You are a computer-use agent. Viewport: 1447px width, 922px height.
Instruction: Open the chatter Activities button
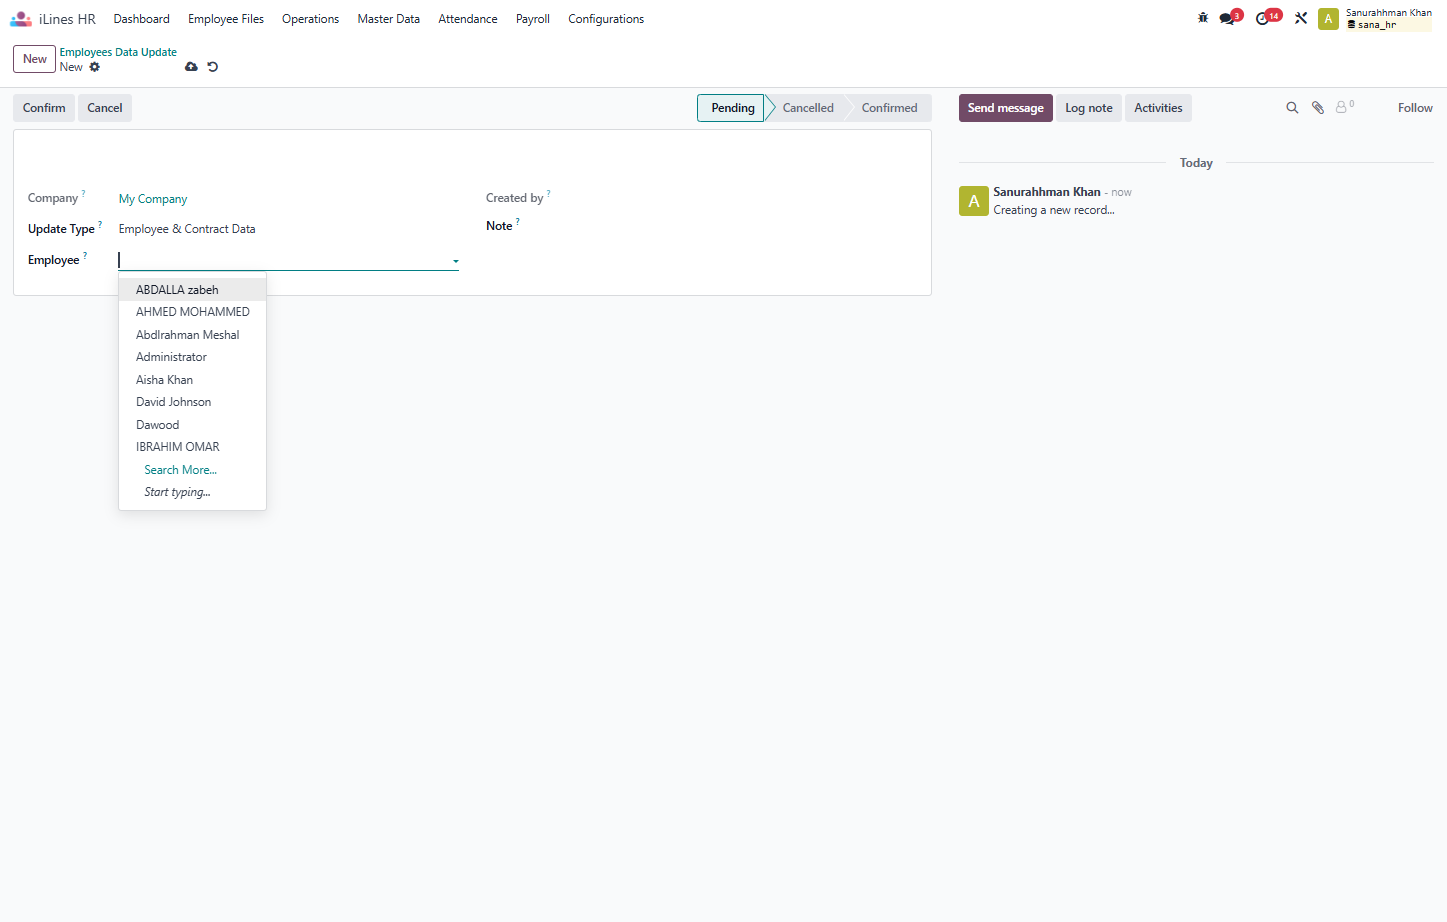1158,108
